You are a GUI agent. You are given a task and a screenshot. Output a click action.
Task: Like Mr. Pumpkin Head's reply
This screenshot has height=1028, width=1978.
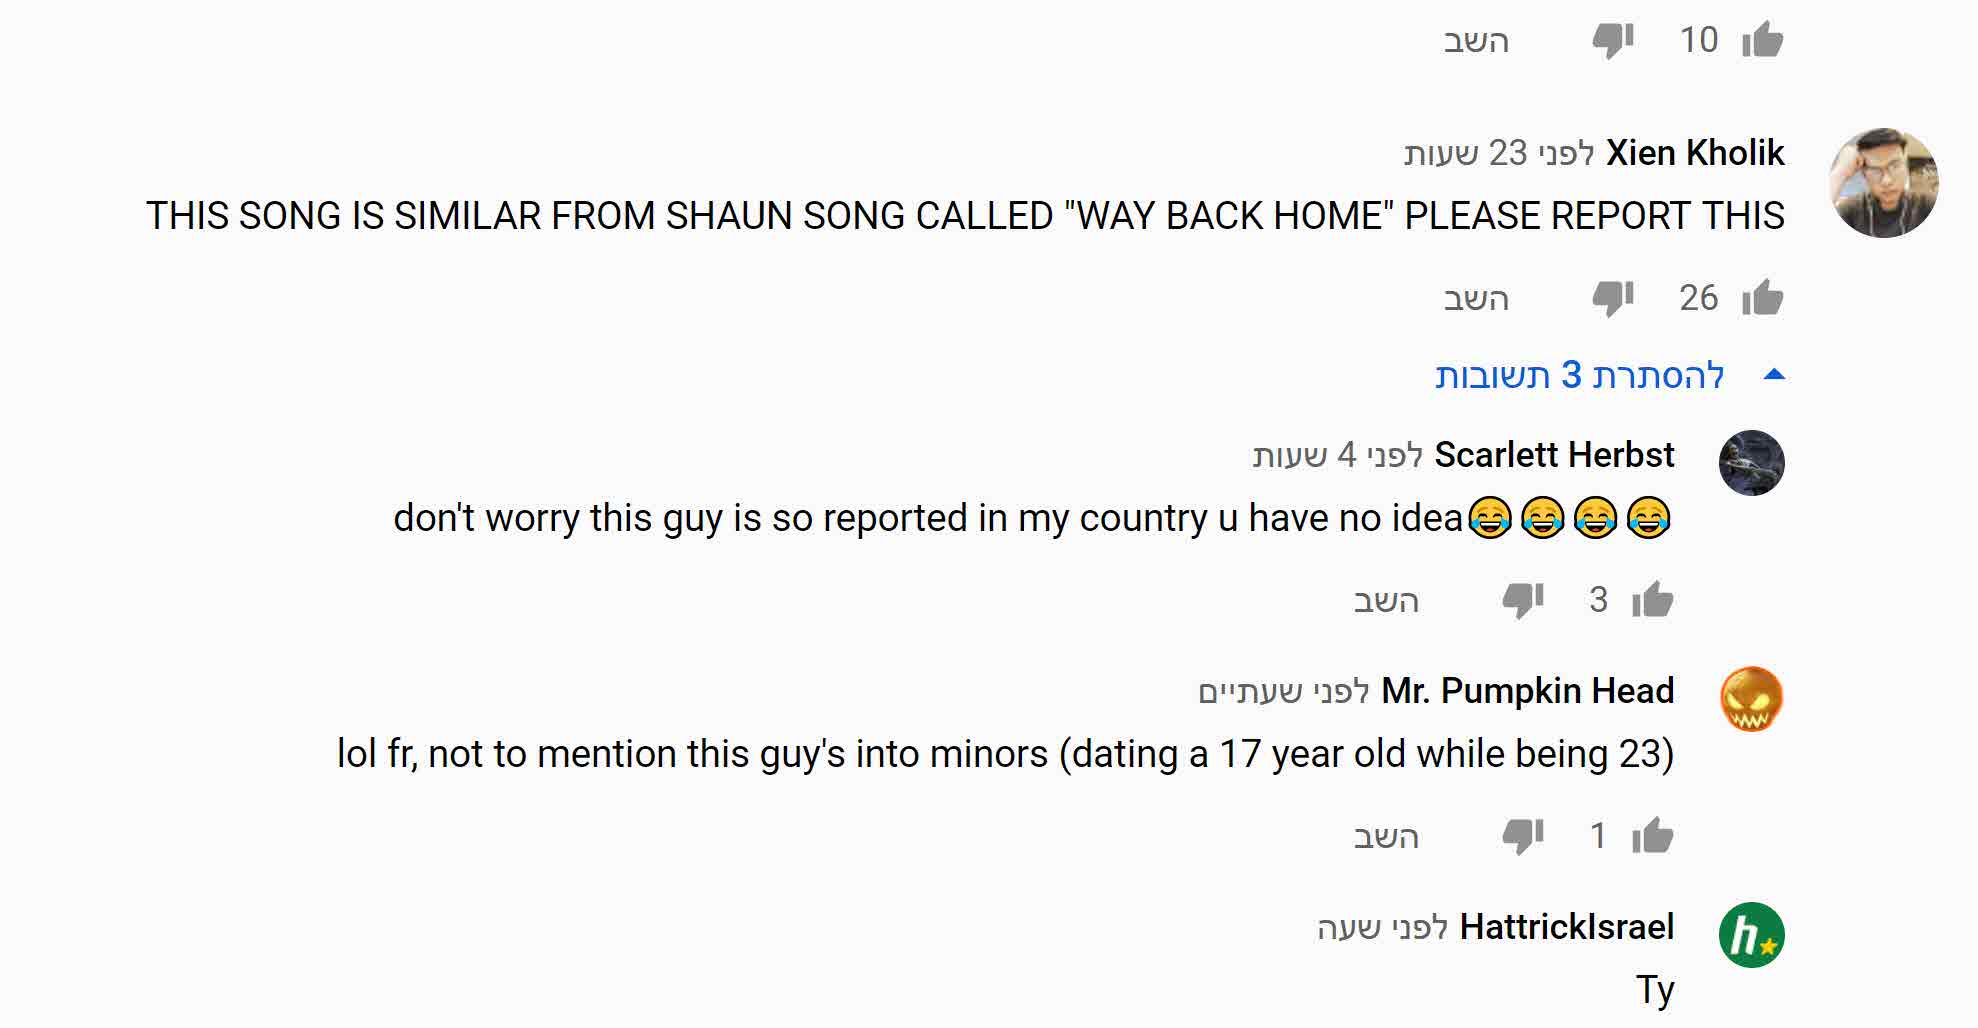(x=1652, y=836)
